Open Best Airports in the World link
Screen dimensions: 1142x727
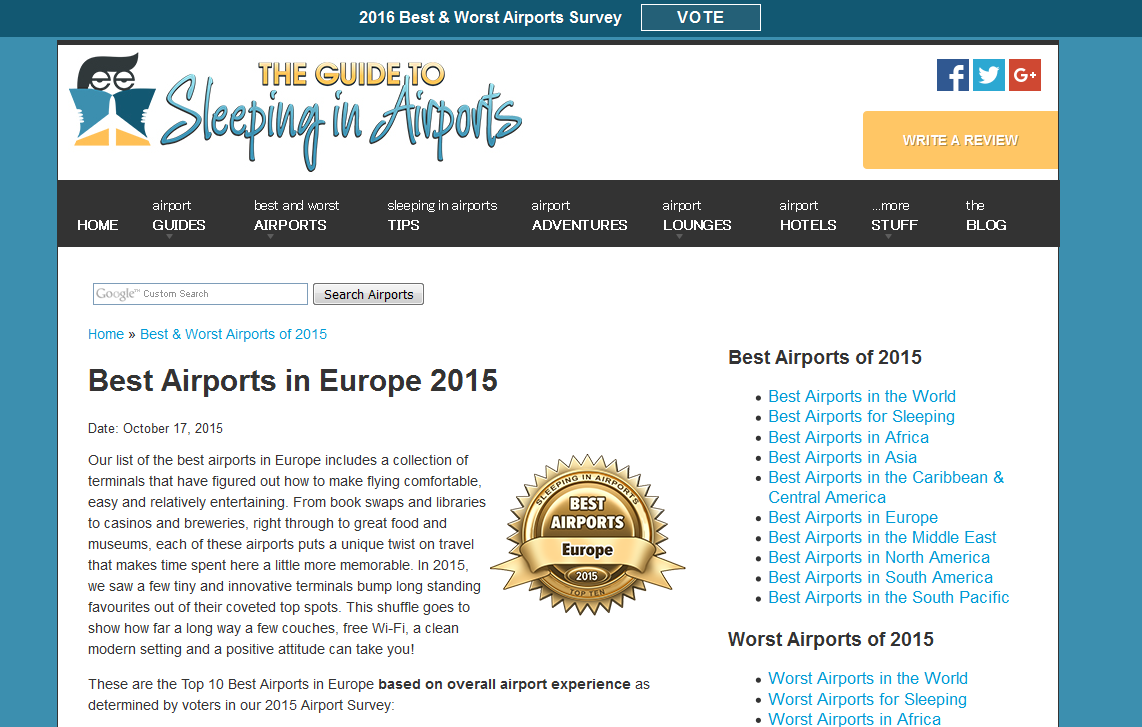pos(862,396)
